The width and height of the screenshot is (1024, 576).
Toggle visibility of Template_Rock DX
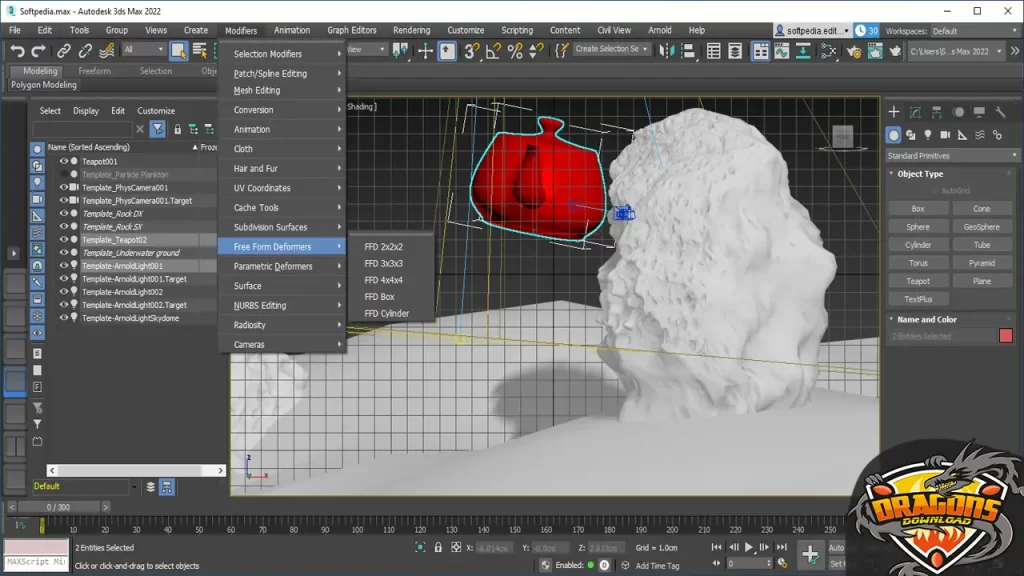click(64, 213)
